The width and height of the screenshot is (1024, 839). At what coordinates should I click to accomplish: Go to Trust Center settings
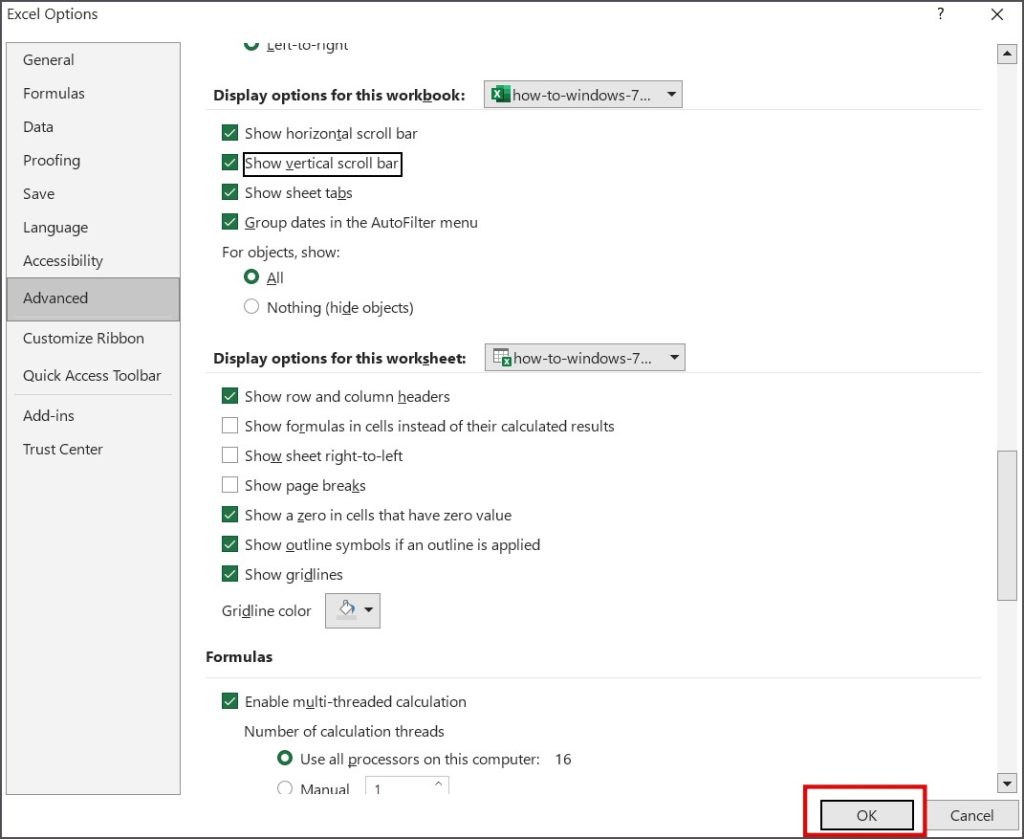coord(63,449)
